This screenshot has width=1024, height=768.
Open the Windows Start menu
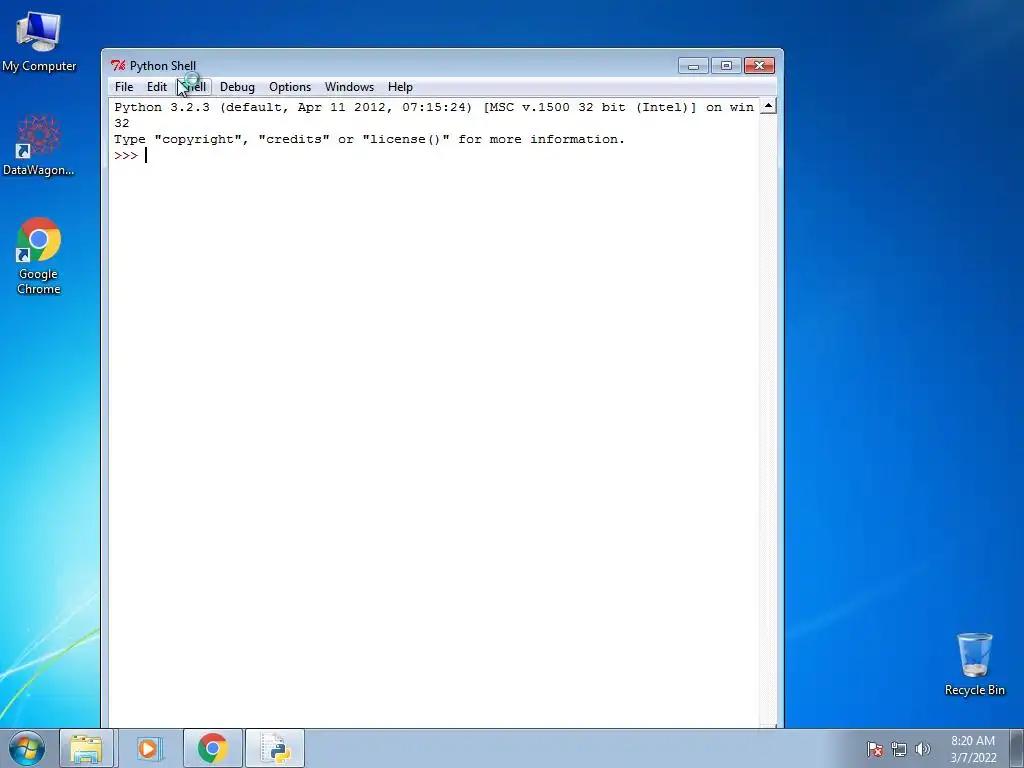27,748
